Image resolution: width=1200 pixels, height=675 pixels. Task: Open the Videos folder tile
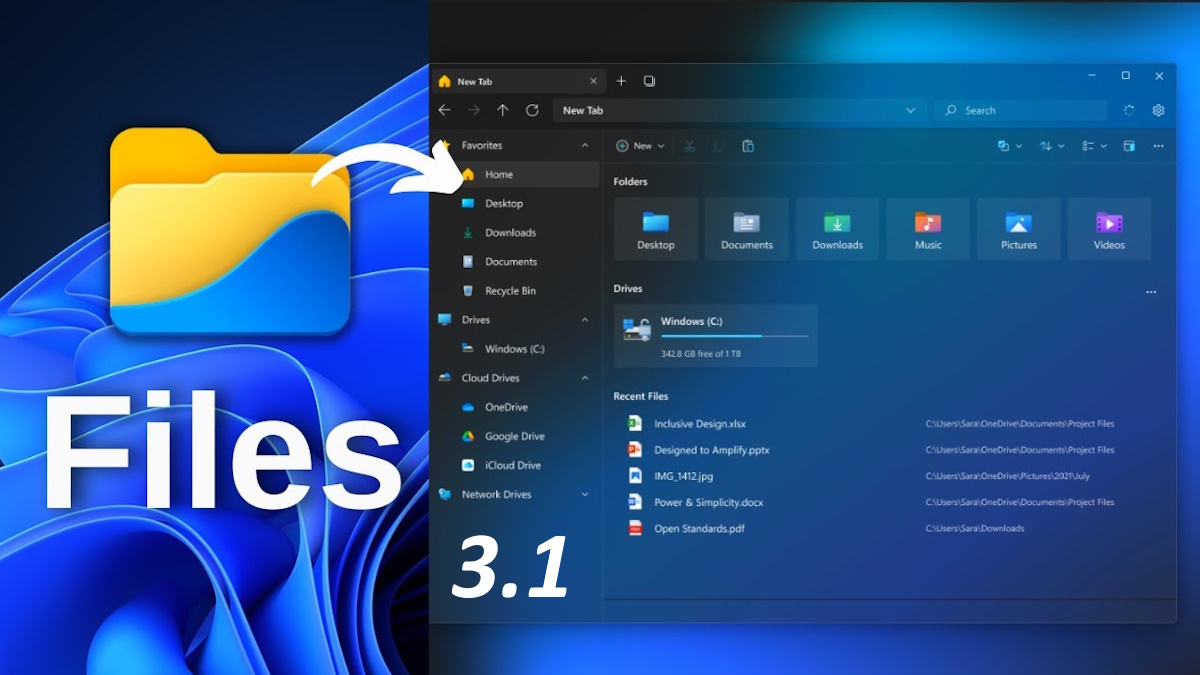pos(1109,229)
